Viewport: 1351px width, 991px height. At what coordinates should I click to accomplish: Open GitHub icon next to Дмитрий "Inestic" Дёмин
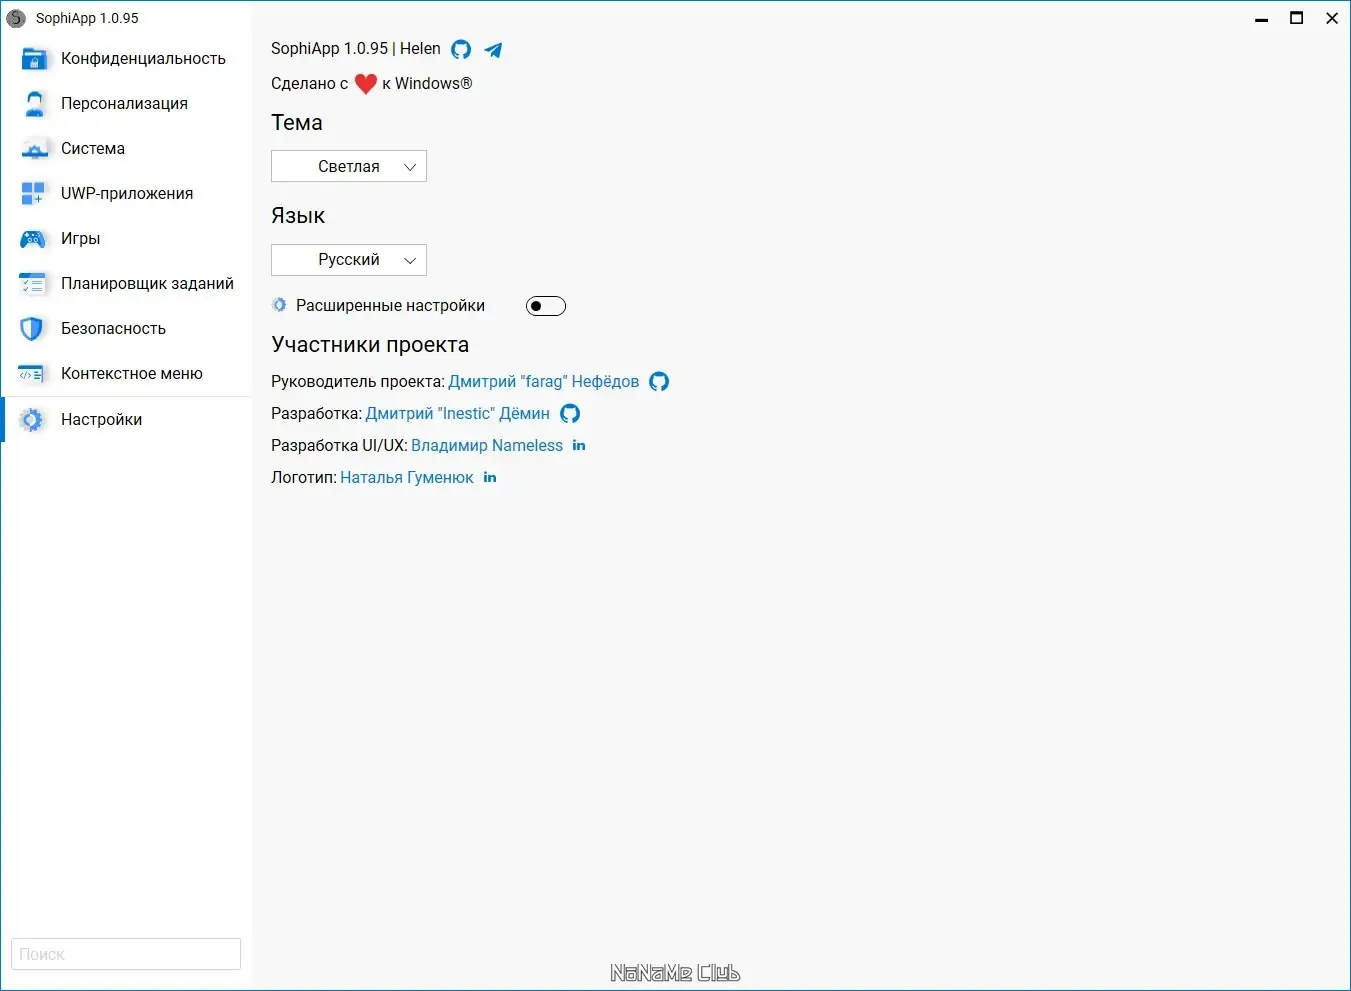click(570, 414)
